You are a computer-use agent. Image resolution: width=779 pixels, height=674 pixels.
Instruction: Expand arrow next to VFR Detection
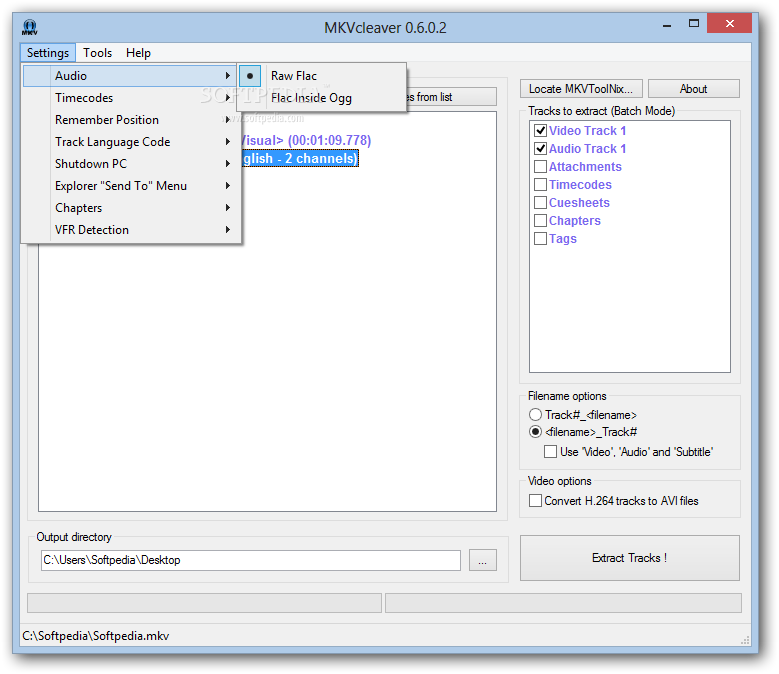pos(228,229)
